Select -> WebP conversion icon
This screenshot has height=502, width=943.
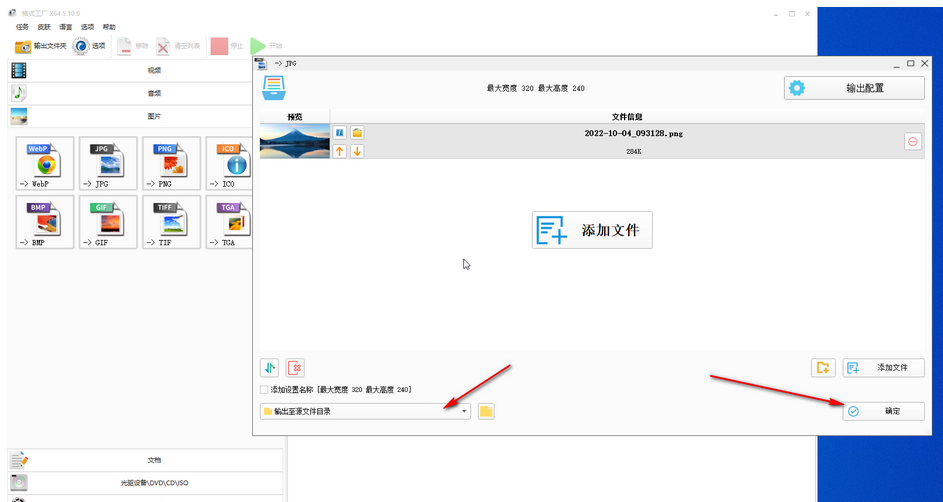pos(45,164)
